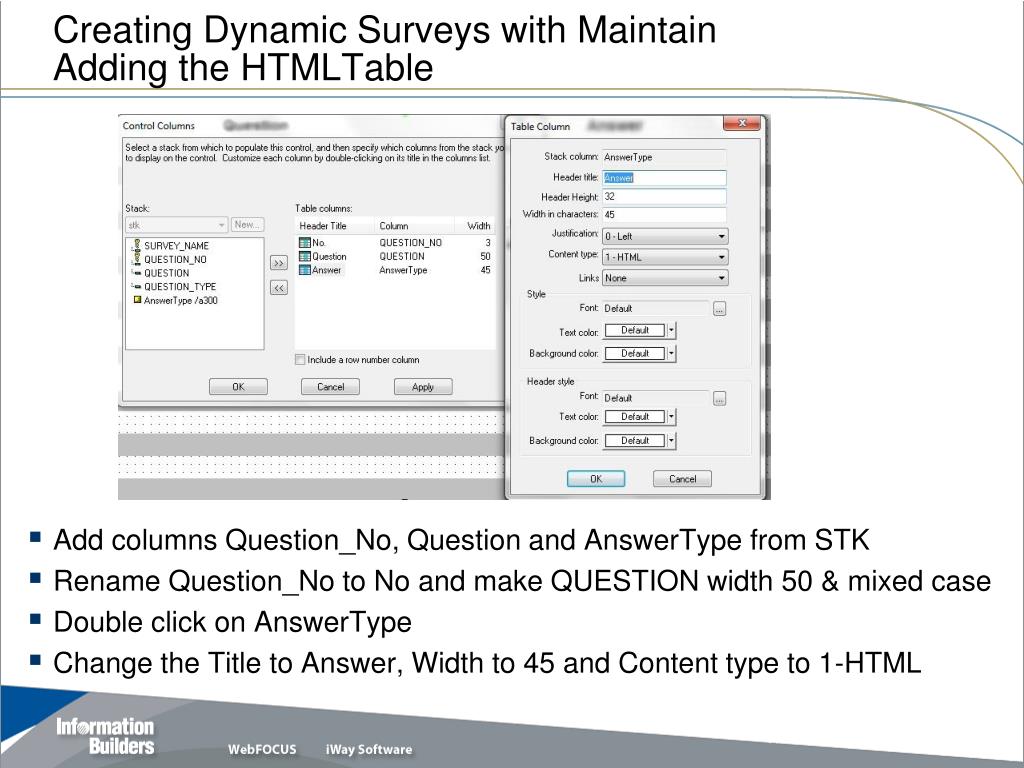Click the New... stack button

click(x=248, y=225)
